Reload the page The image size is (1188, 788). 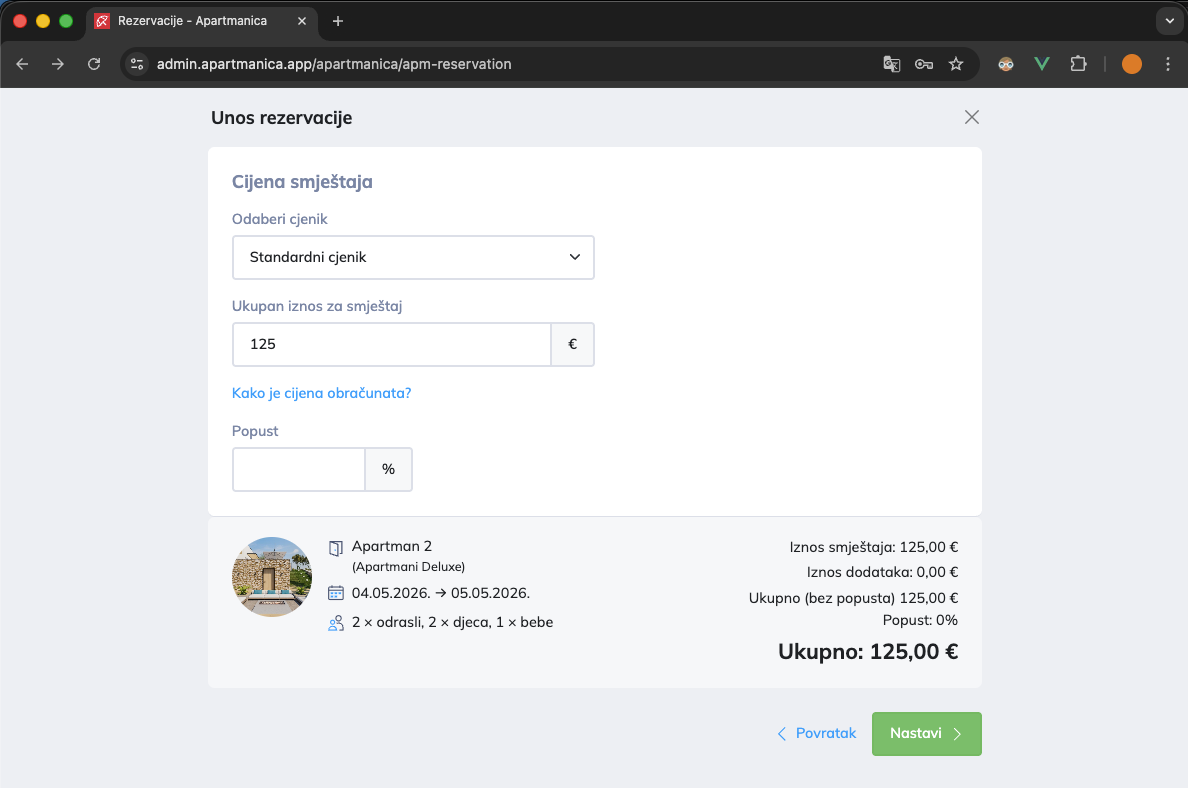point(94,64)
